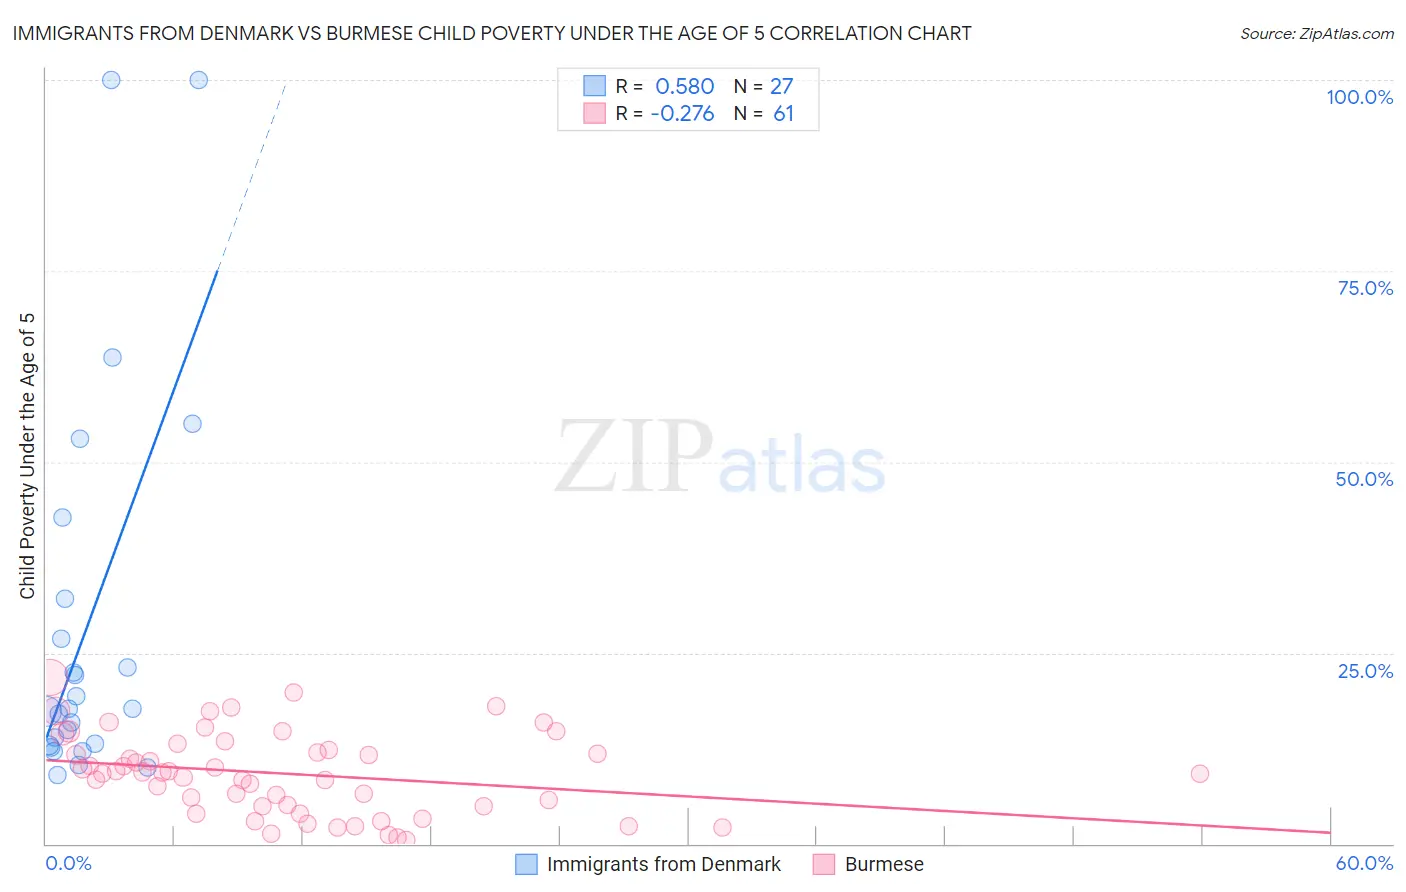
Task: Click the blue Immigrants from Denmark legend swatch
Action: pos(526,864)
